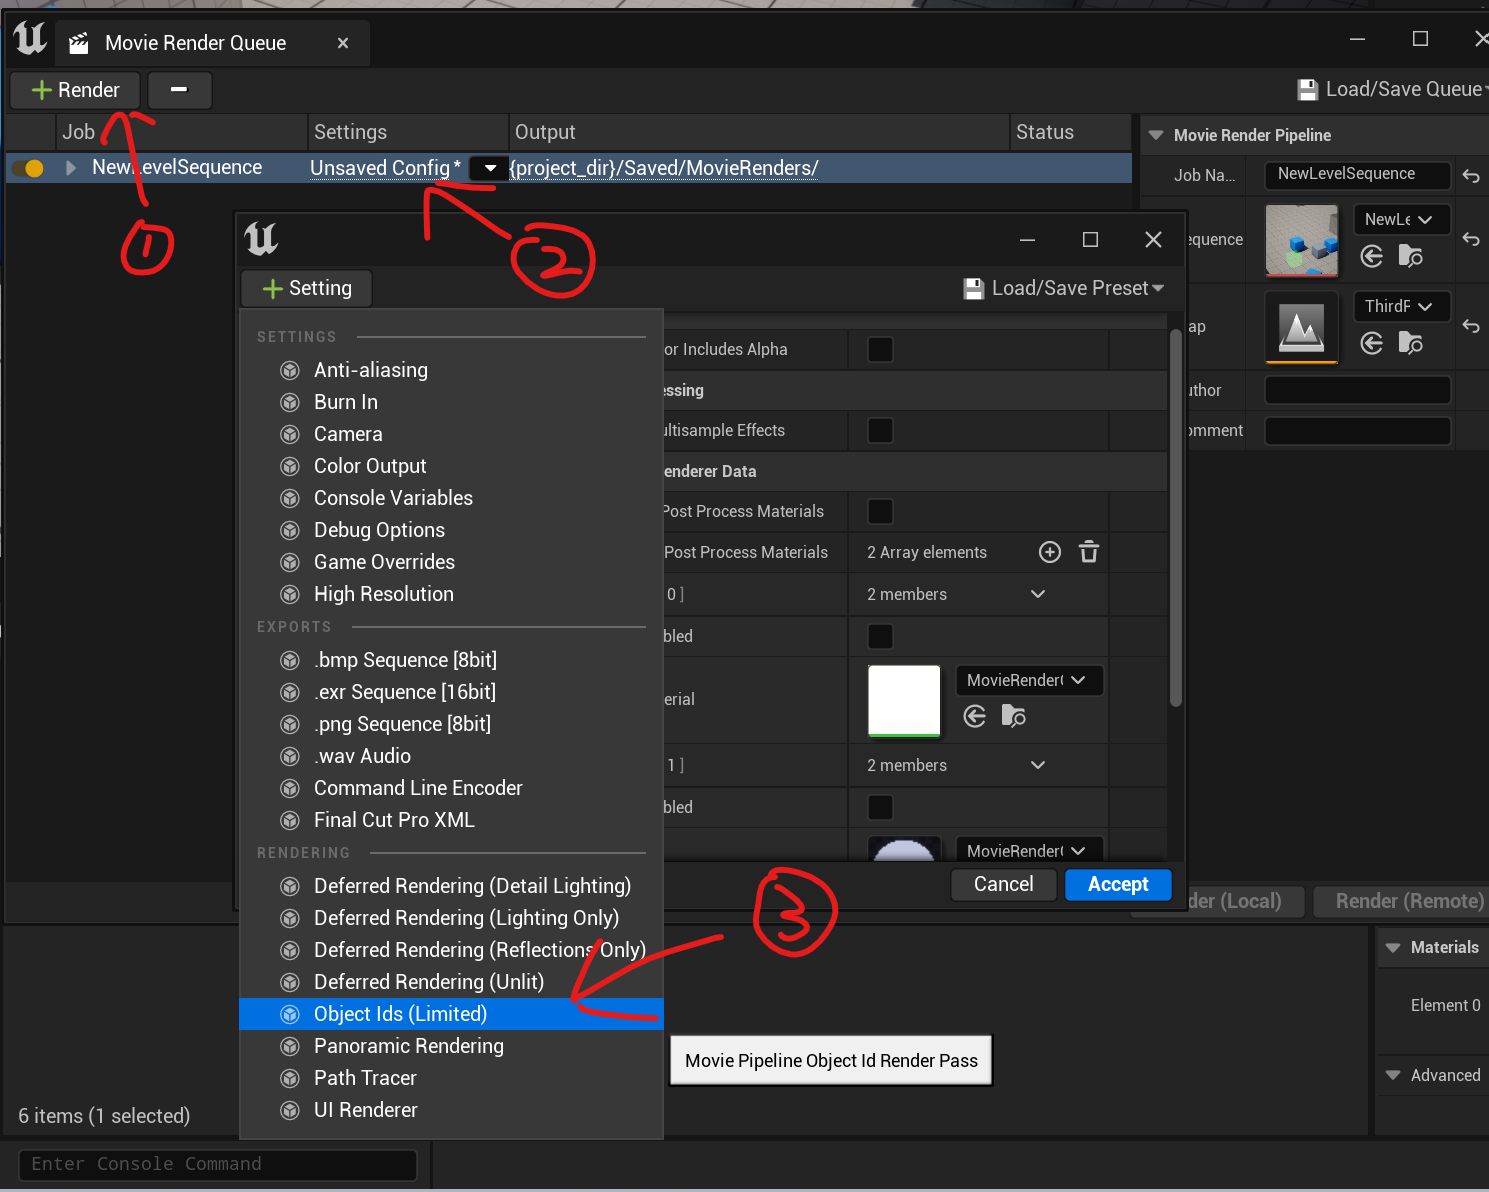Click the Object Ids (Limited) icon
The image size is (1489, 1192).
point(290,1014)
